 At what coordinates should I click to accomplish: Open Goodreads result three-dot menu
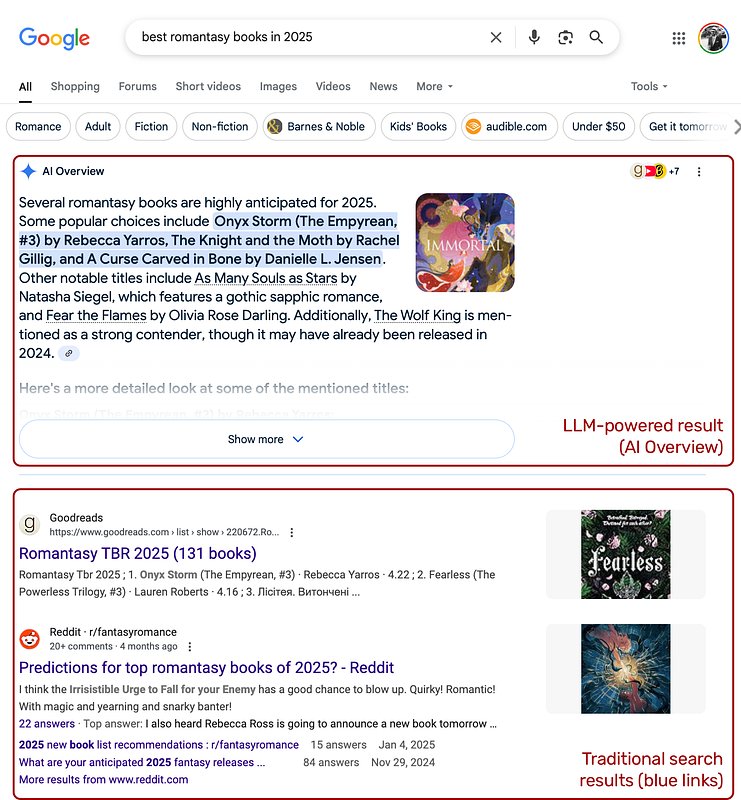pos(291,533)
